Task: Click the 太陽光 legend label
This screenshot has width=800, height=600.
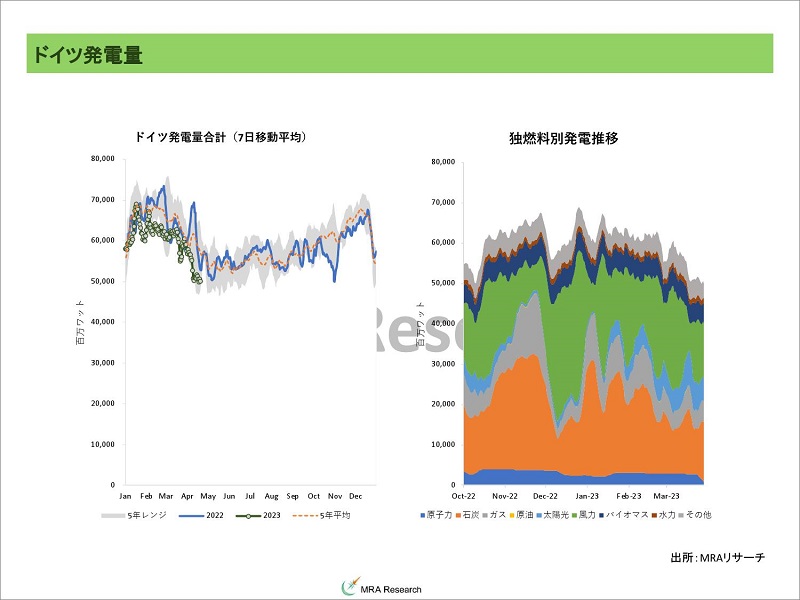Action: (x=556, y=515)
